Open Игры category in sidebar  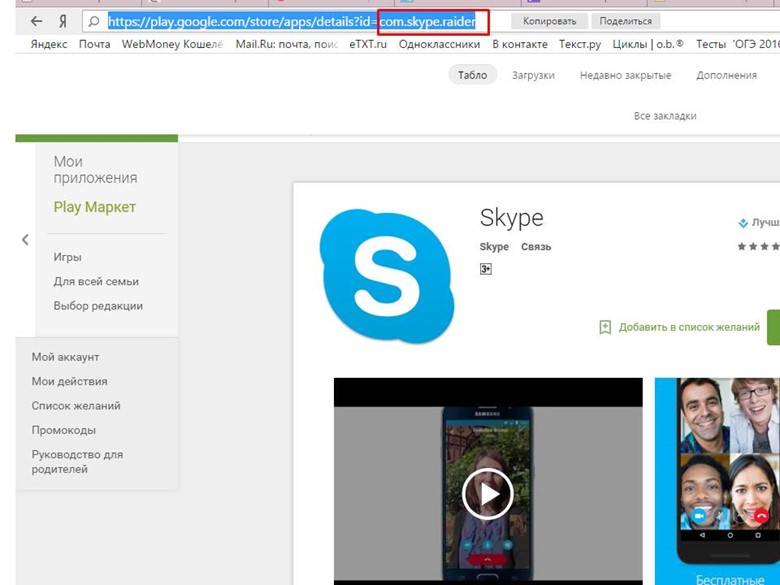coord(67,257)
